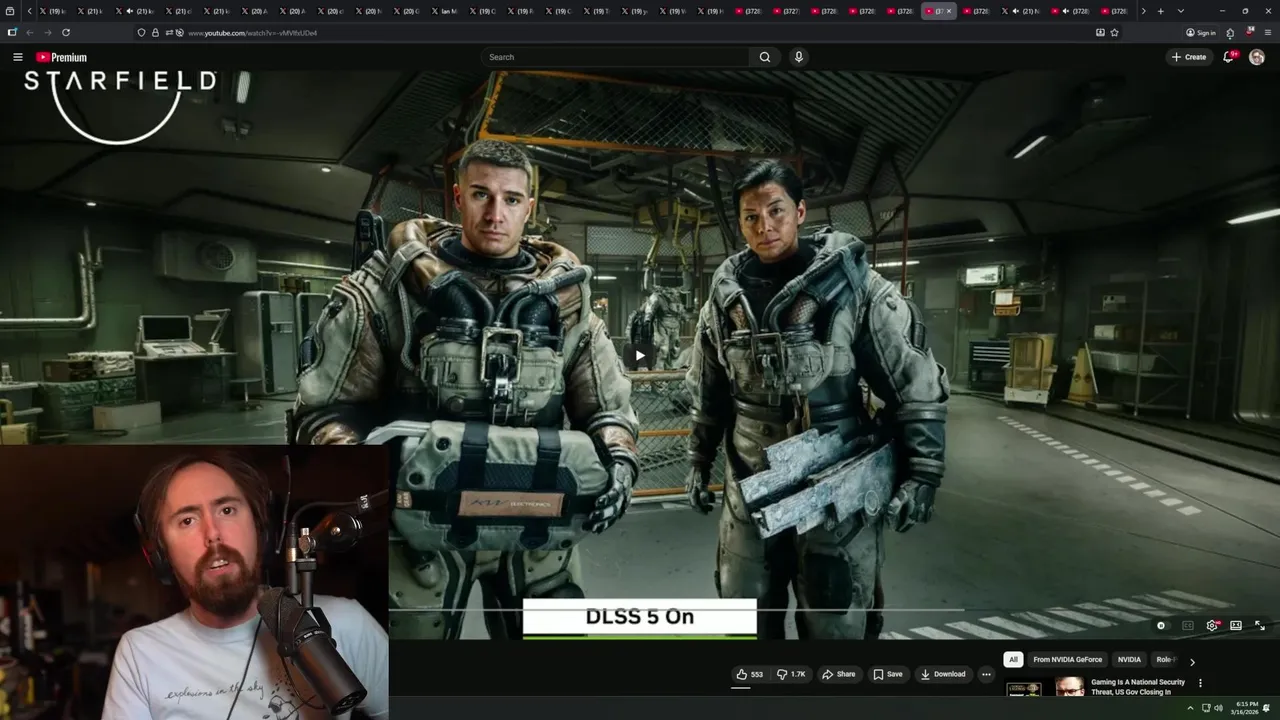Open the uBlock extension icon
The image size is (1280, 720).
pyautogui.click(x=1249, y=32)
